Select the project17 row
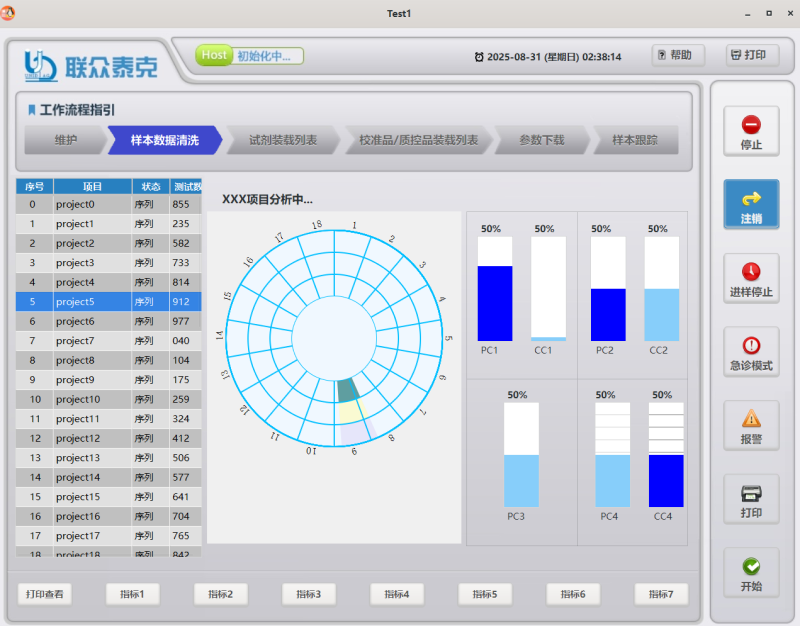The width and height of the screenshot is (800, 626). [x=109, y=536]
